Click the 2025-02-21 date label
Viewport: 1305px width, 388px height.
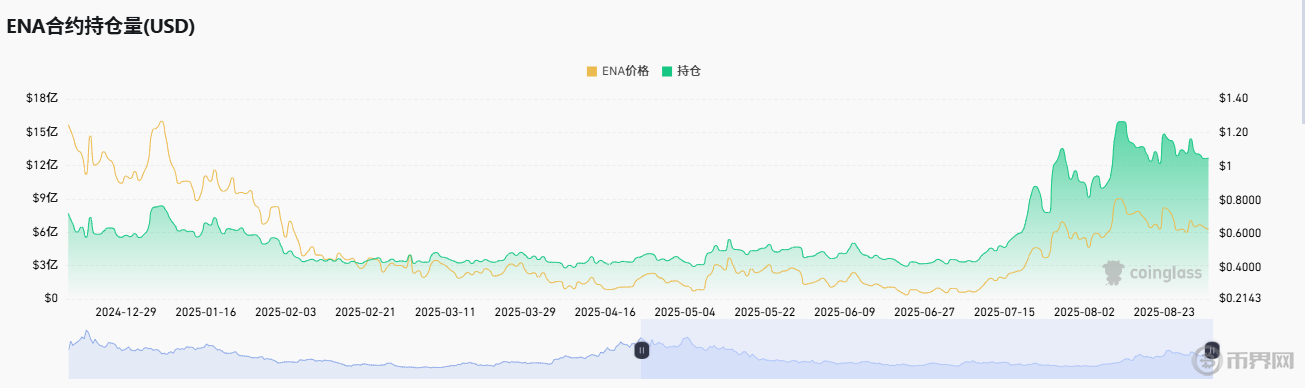[x=364, y=312]
